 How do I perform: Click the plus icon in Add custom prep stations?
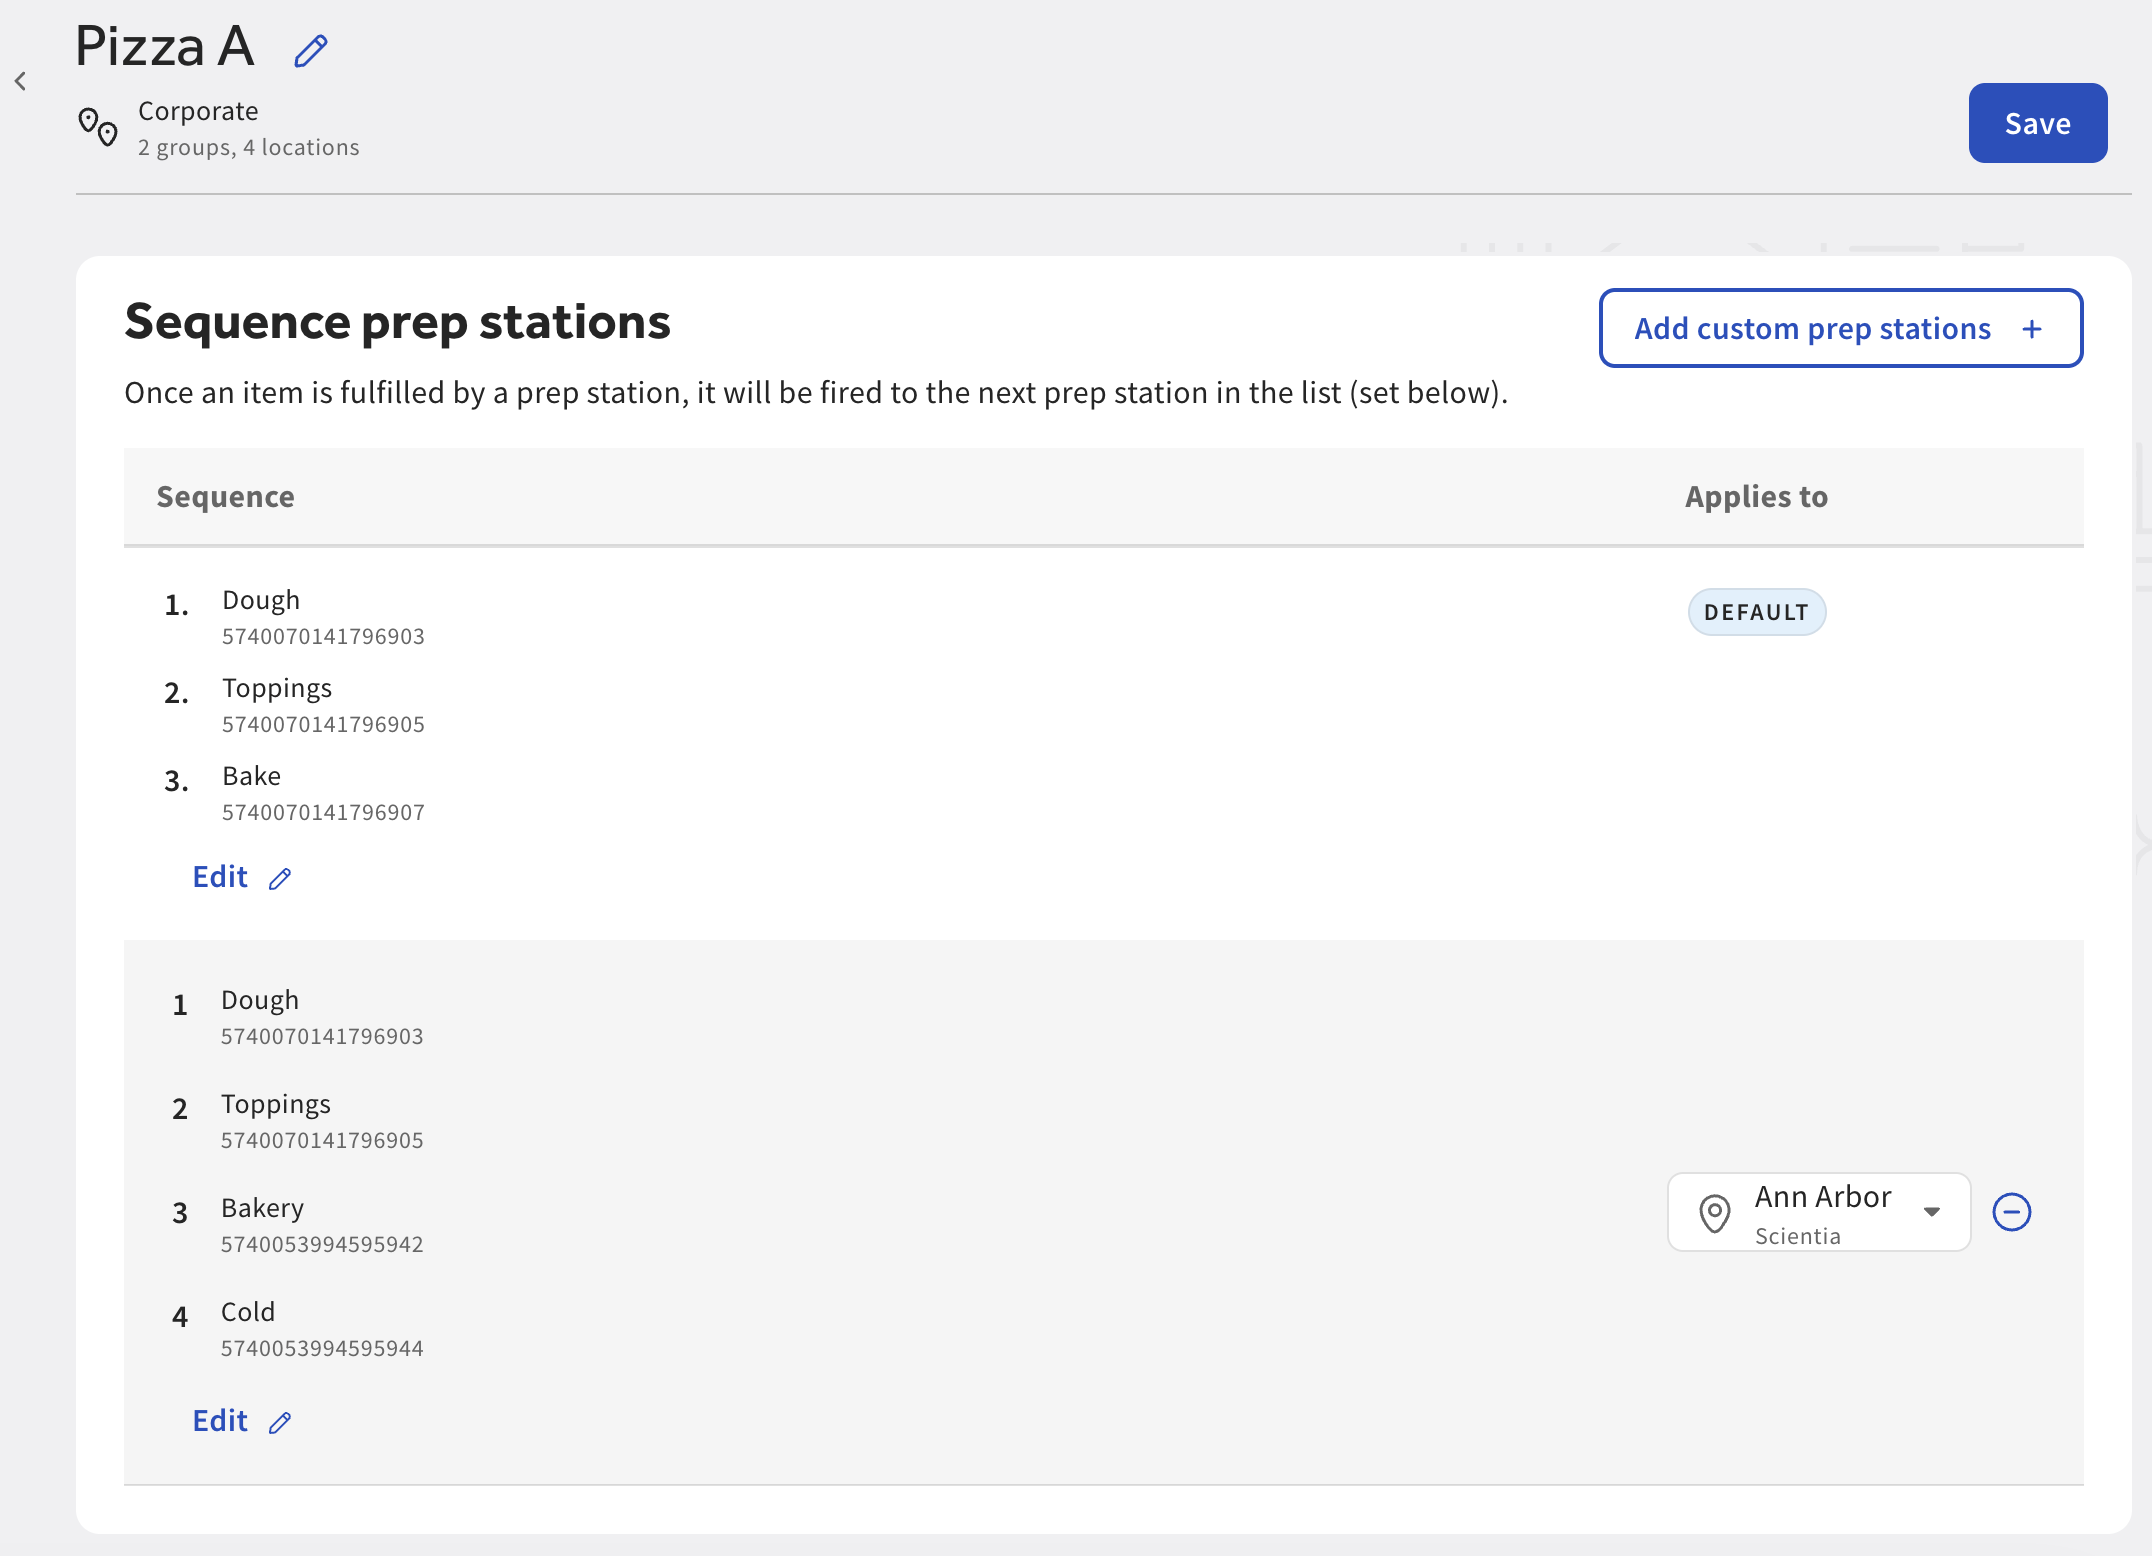[x=2031, y=329]
